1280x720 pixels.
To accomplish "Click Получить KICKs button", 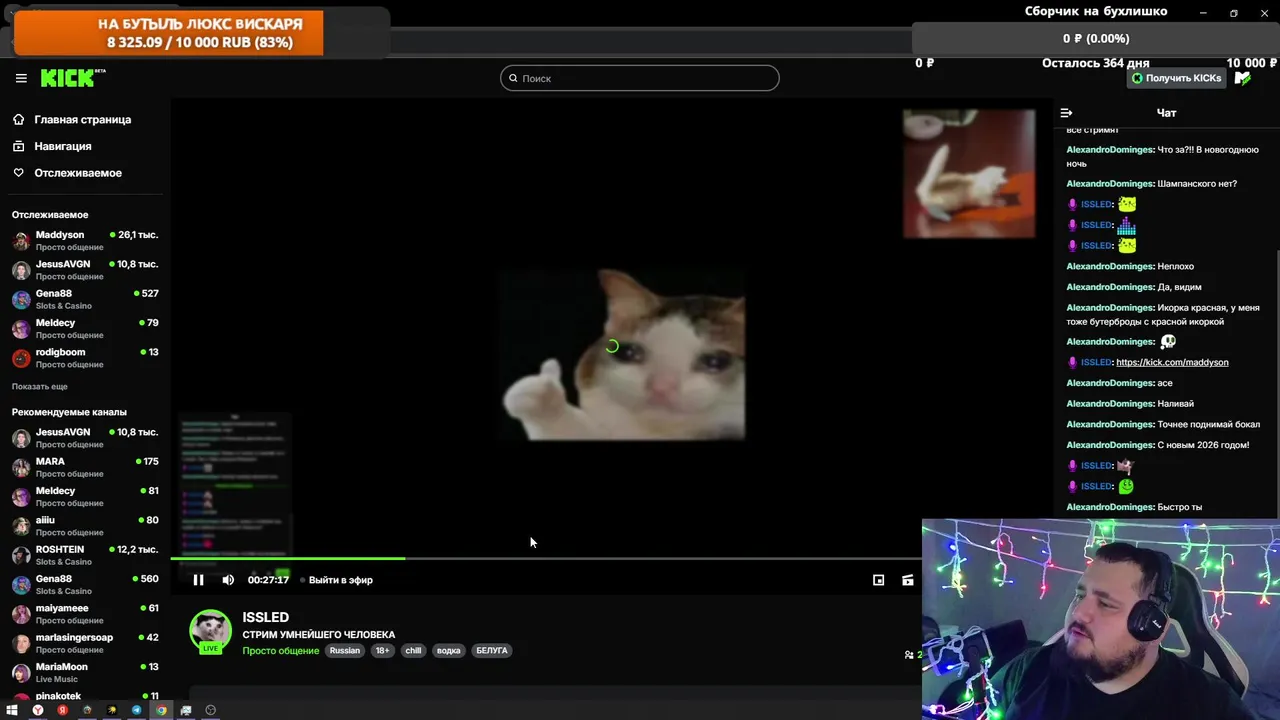I will tap(1177, 78).
